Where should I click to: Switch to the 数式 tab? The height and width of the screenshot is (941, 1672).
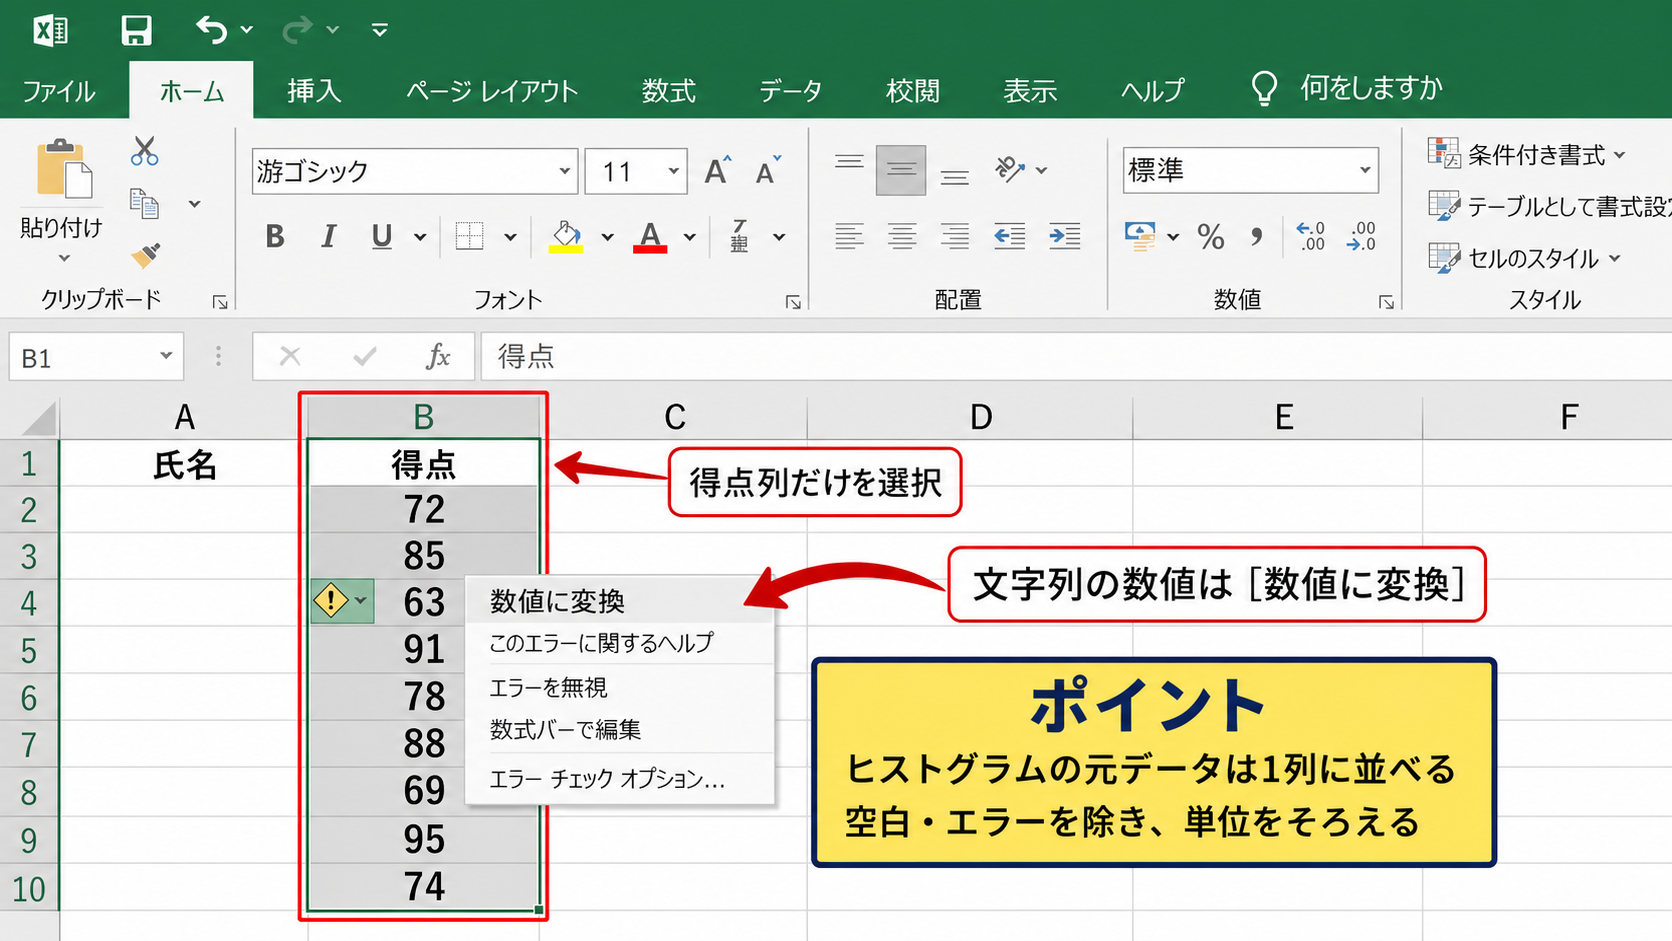point(669,91)
